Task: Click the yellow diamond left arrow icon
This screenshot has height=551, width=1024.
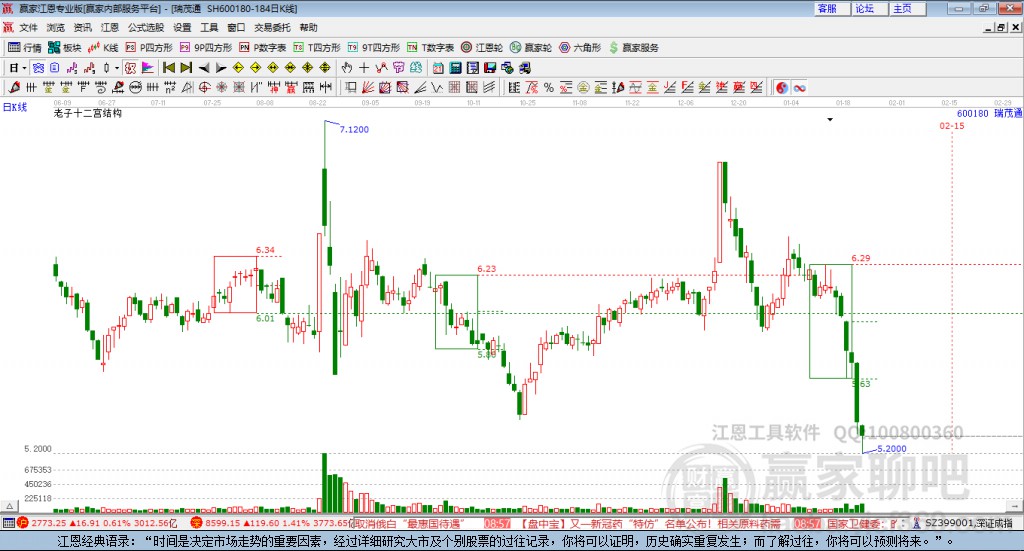Action: [238, 68]
